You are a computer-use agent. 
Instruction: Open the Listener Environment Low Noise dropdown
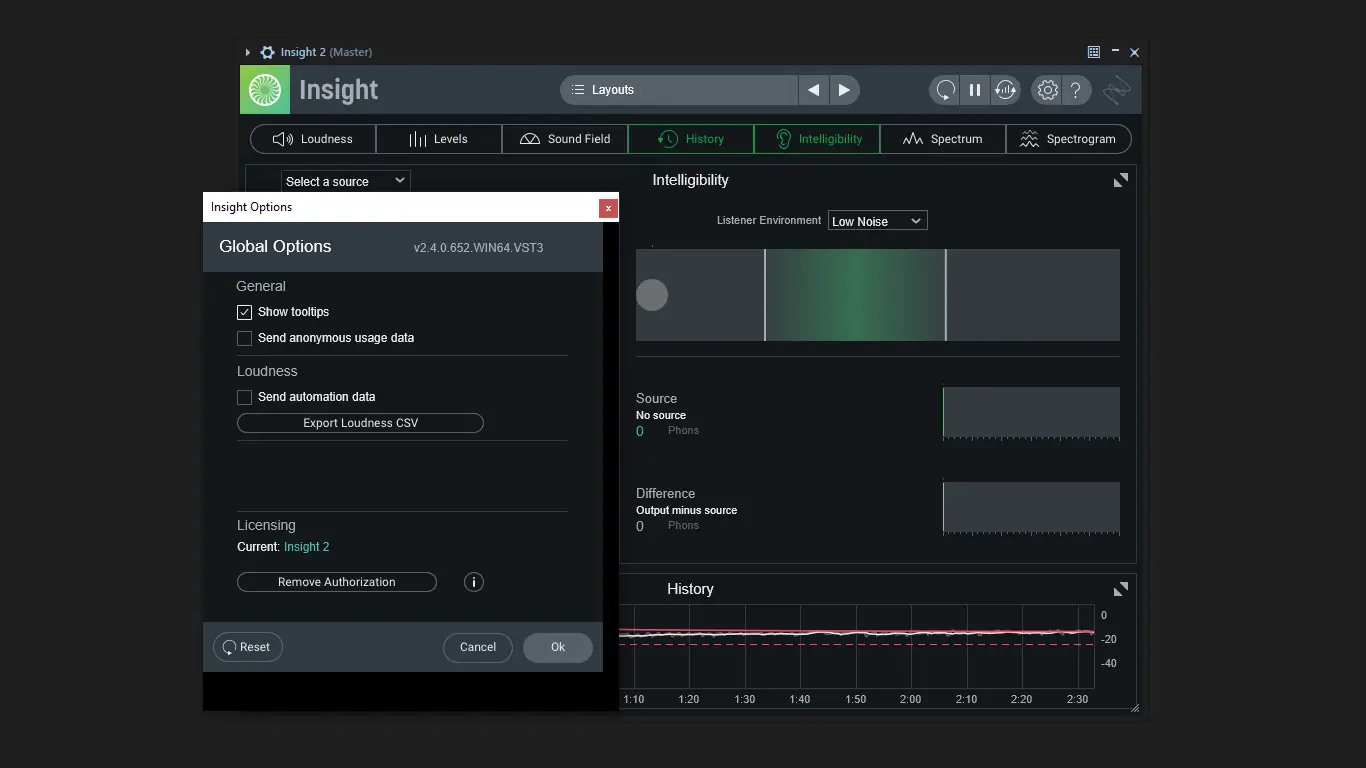click(878, 221)
